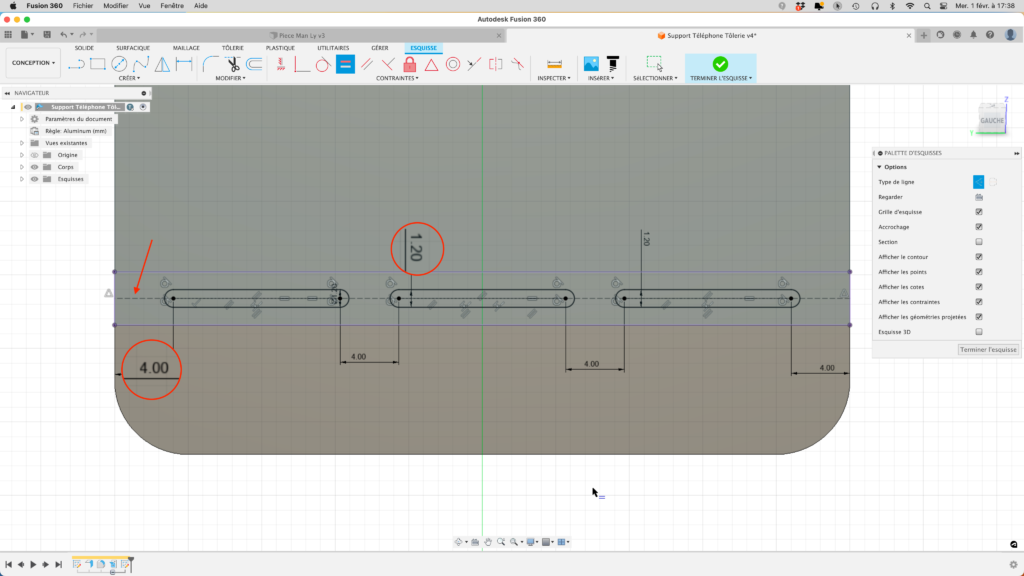
Task: Click the Insert image icon
Action: 591,64
